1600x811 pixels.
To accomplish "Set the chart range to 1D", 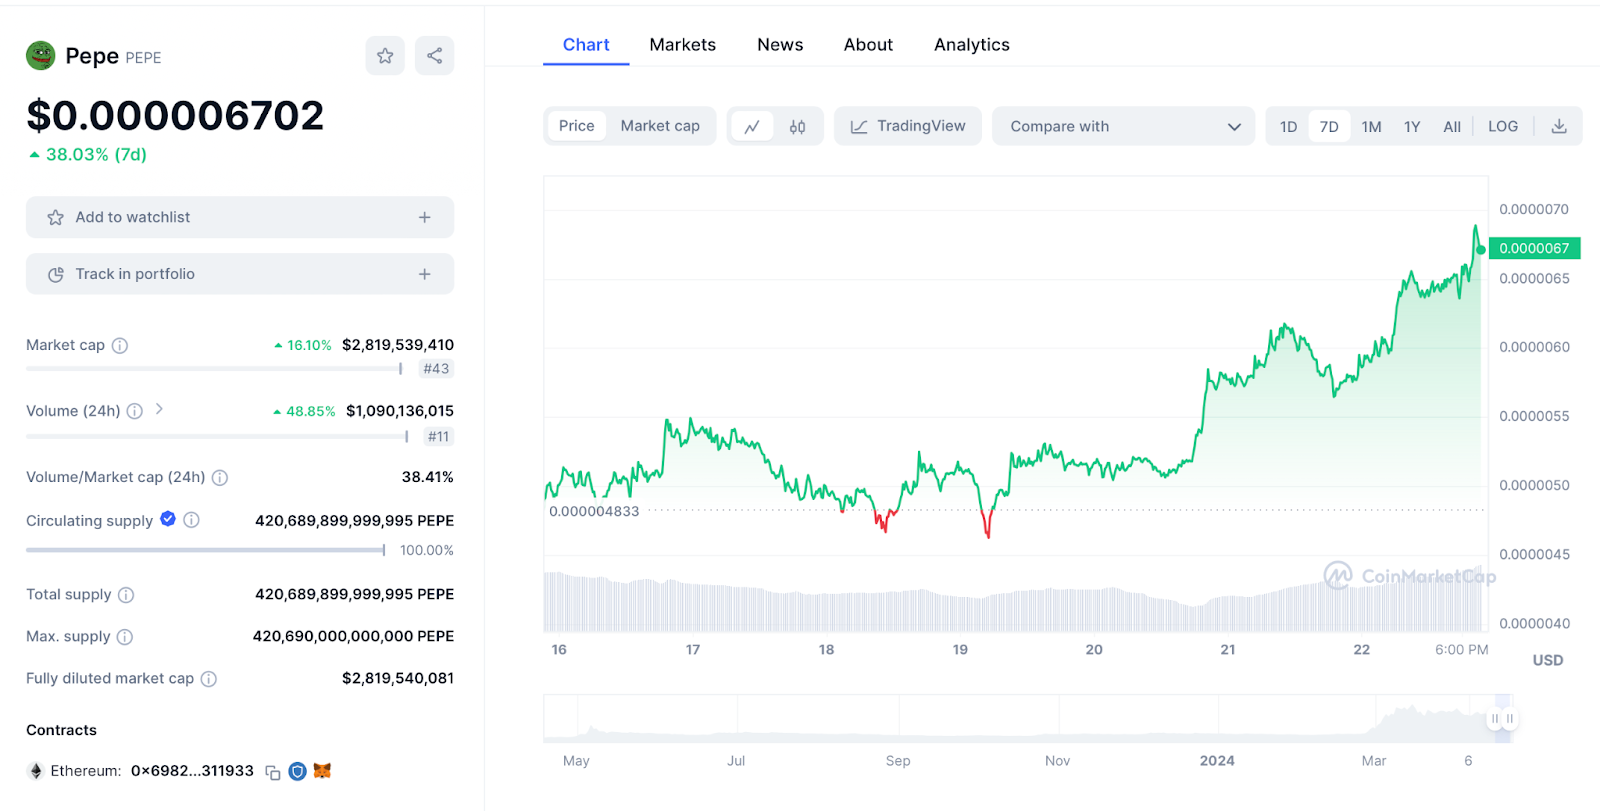I will coord(1289,127).
